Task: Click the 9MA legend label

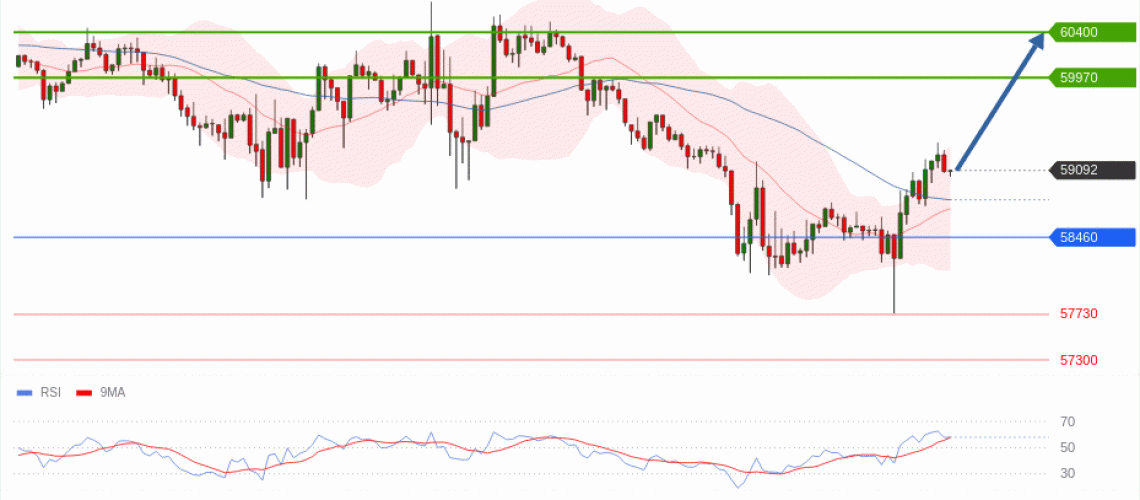Action: (x=113, y=392)
